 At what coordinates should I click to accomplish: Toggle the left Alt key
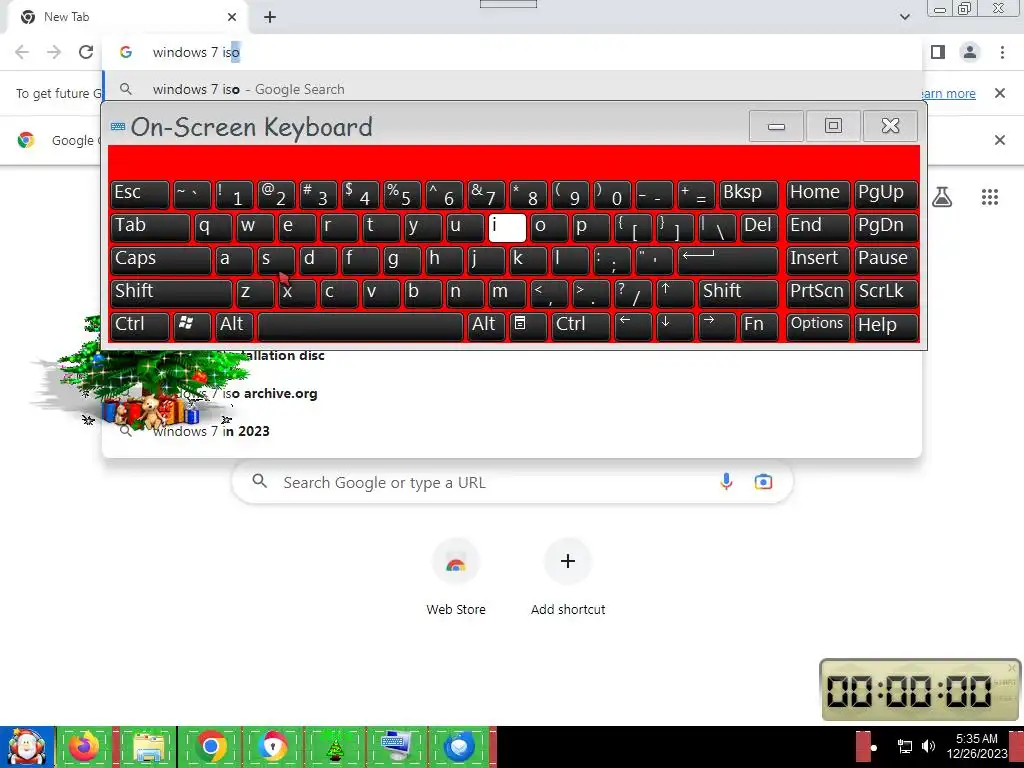pyautogui.click(x=234, y=326)
